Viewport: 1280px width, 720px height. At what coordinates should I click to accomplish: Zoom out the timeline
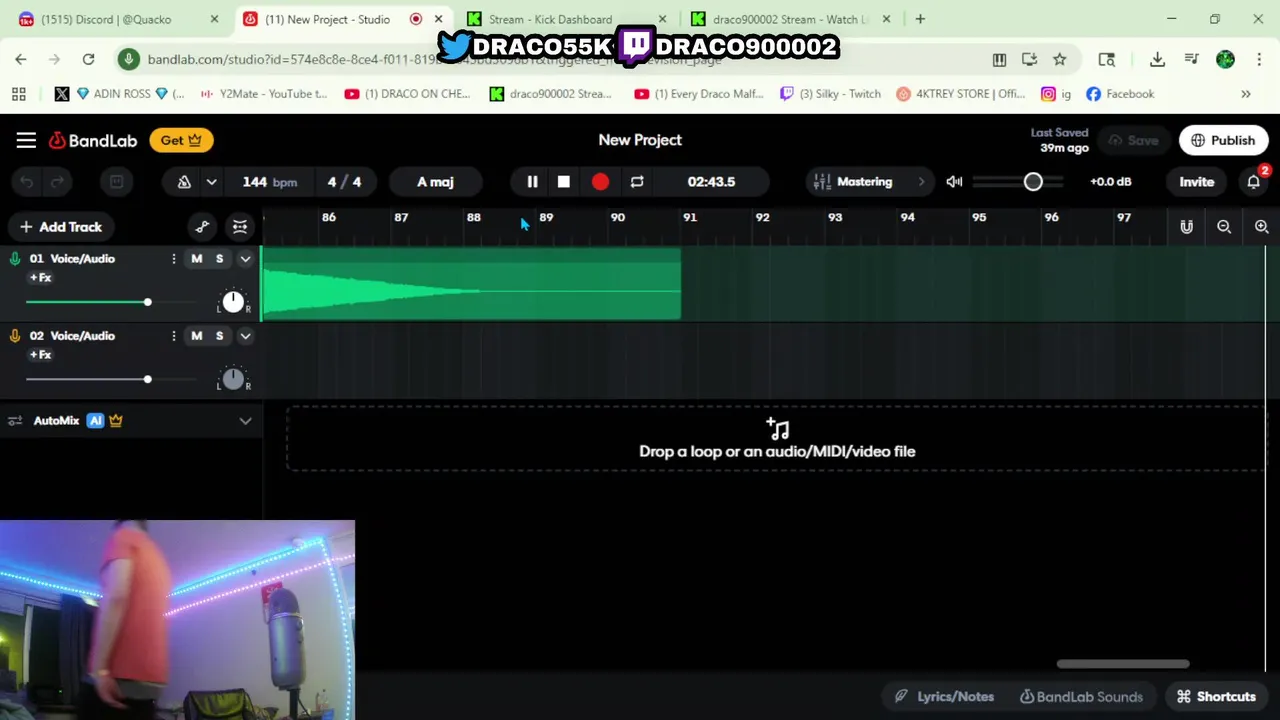click(x=1224, y=227)
